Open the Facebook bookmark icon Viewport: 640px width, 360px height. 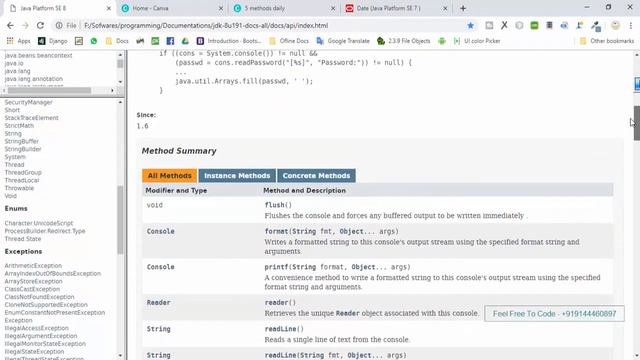click(170, 41)
